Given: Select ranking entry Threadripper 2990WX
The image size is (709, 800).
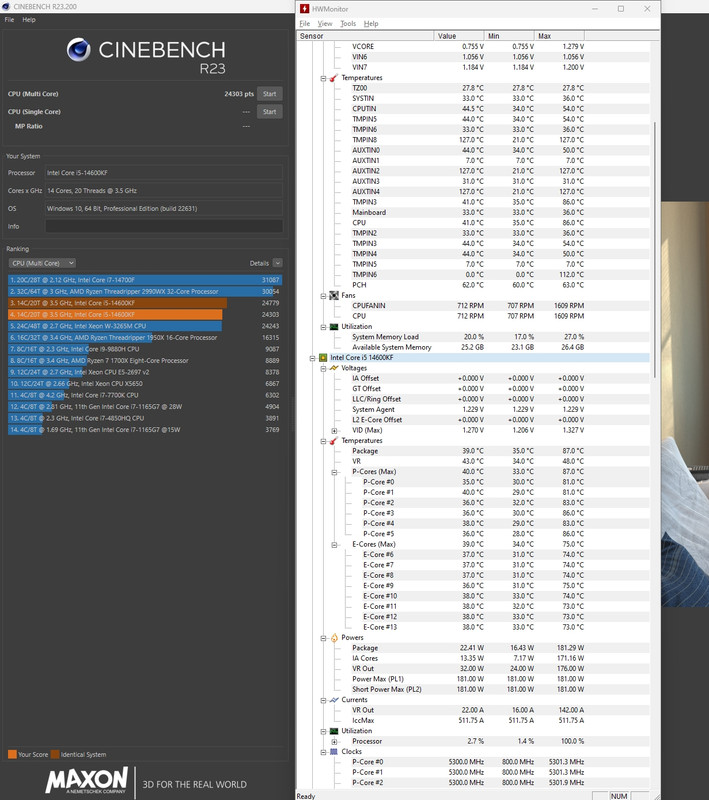Looking at the screenshot, I should 145,291.
